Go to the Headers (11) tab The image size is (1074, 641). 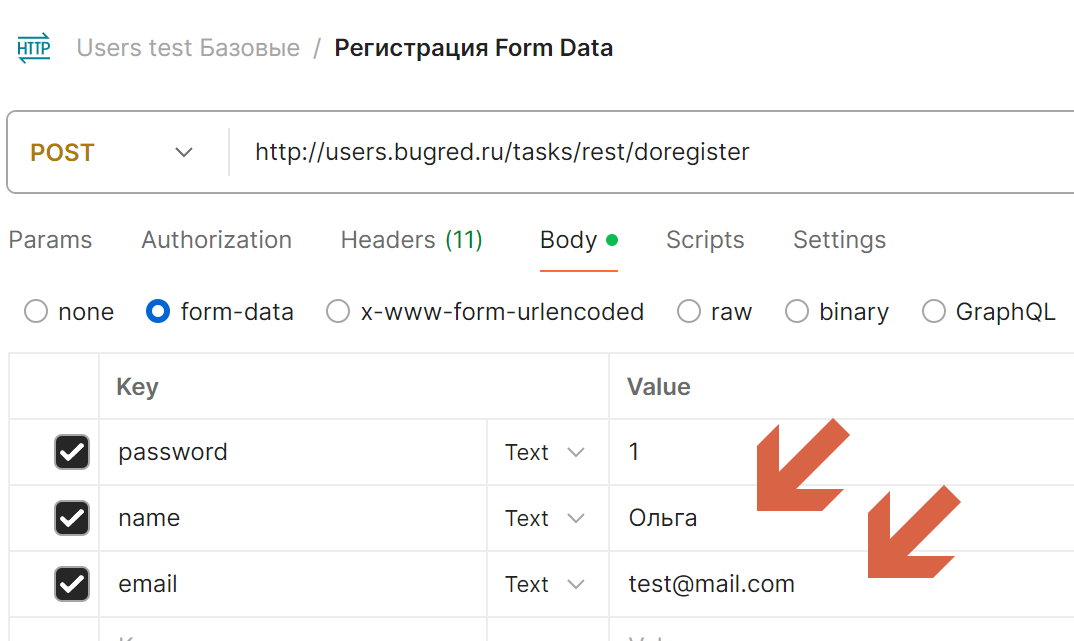412,240
